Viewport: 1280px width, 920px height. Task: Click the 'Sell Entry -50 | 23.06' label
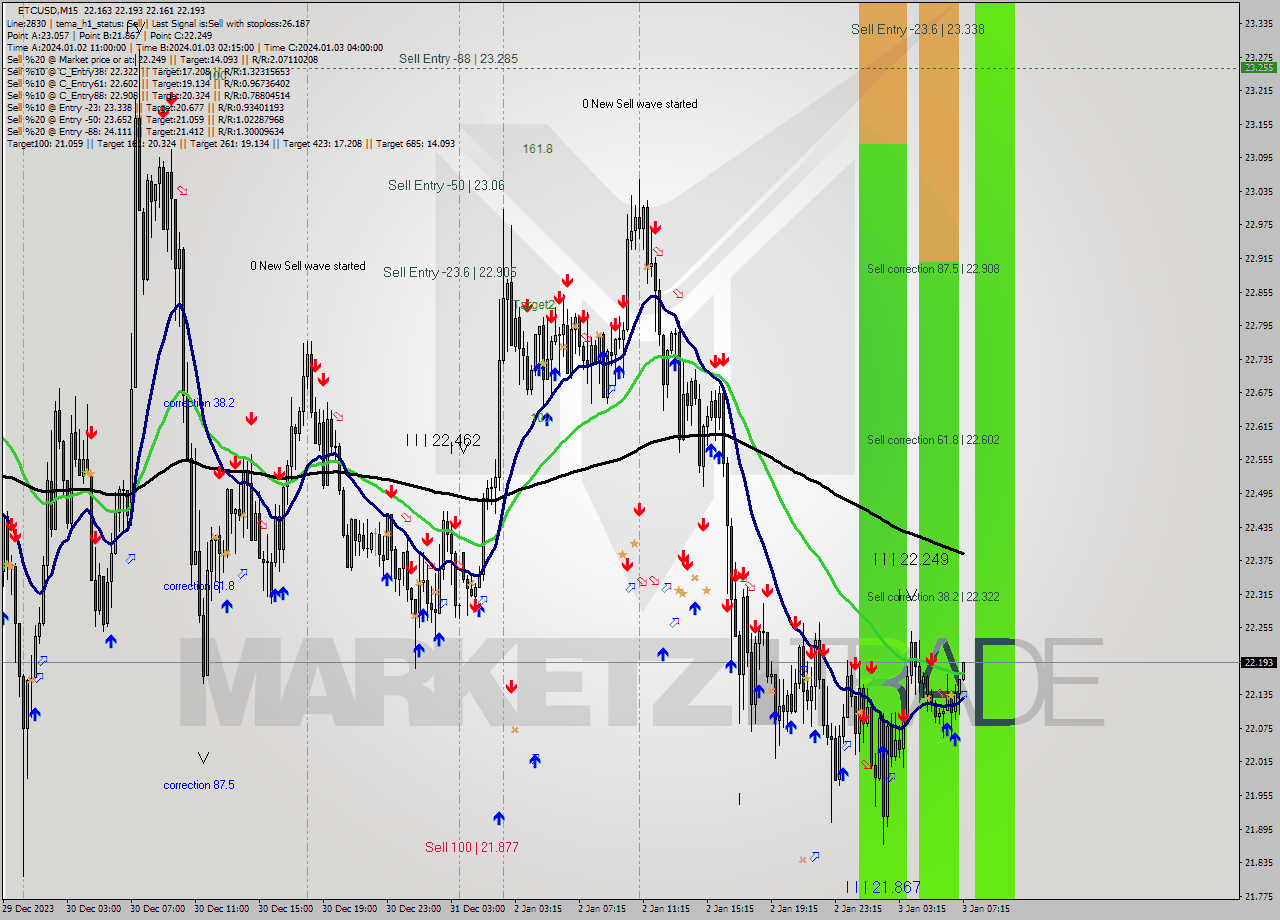(446, 185)
